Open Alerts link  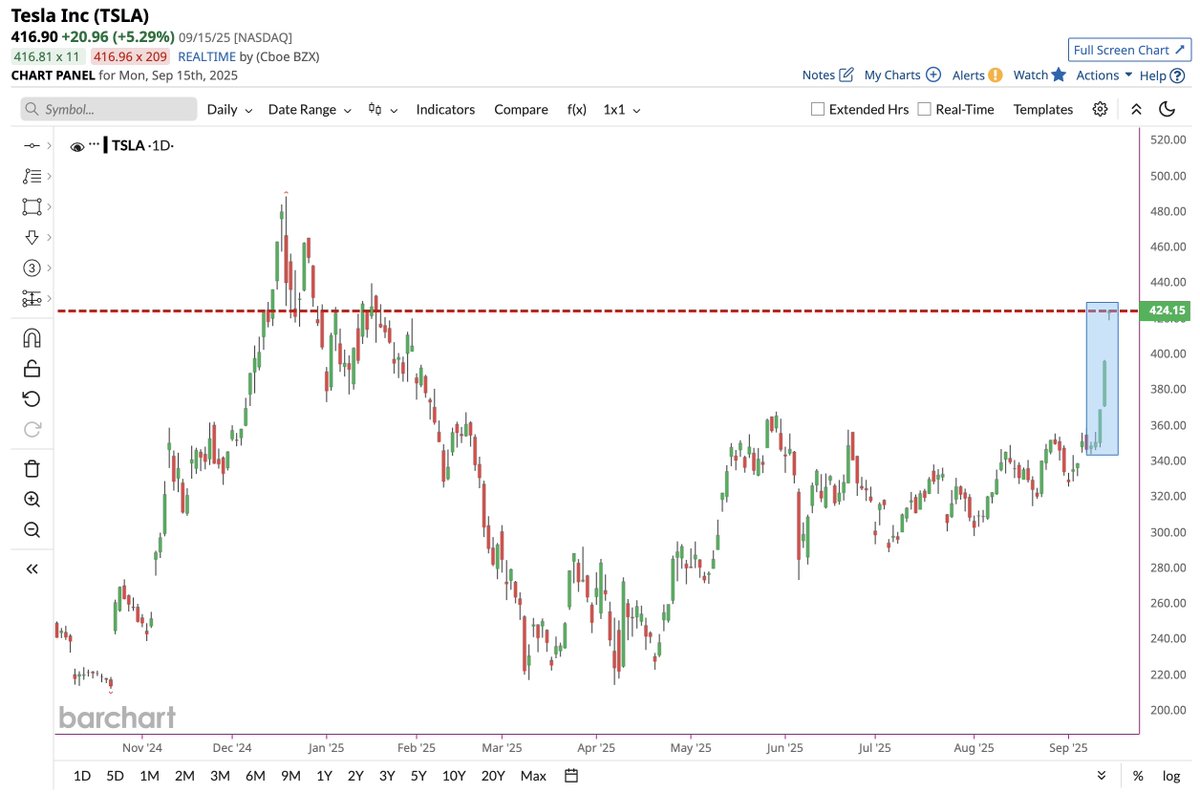(977, 75)
